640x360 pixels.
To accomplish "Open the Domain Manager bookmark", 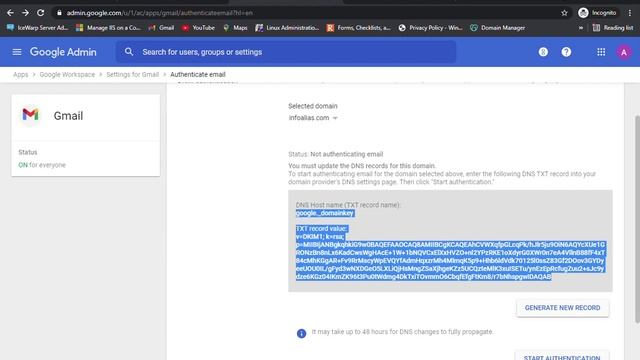I will (498, 28).
